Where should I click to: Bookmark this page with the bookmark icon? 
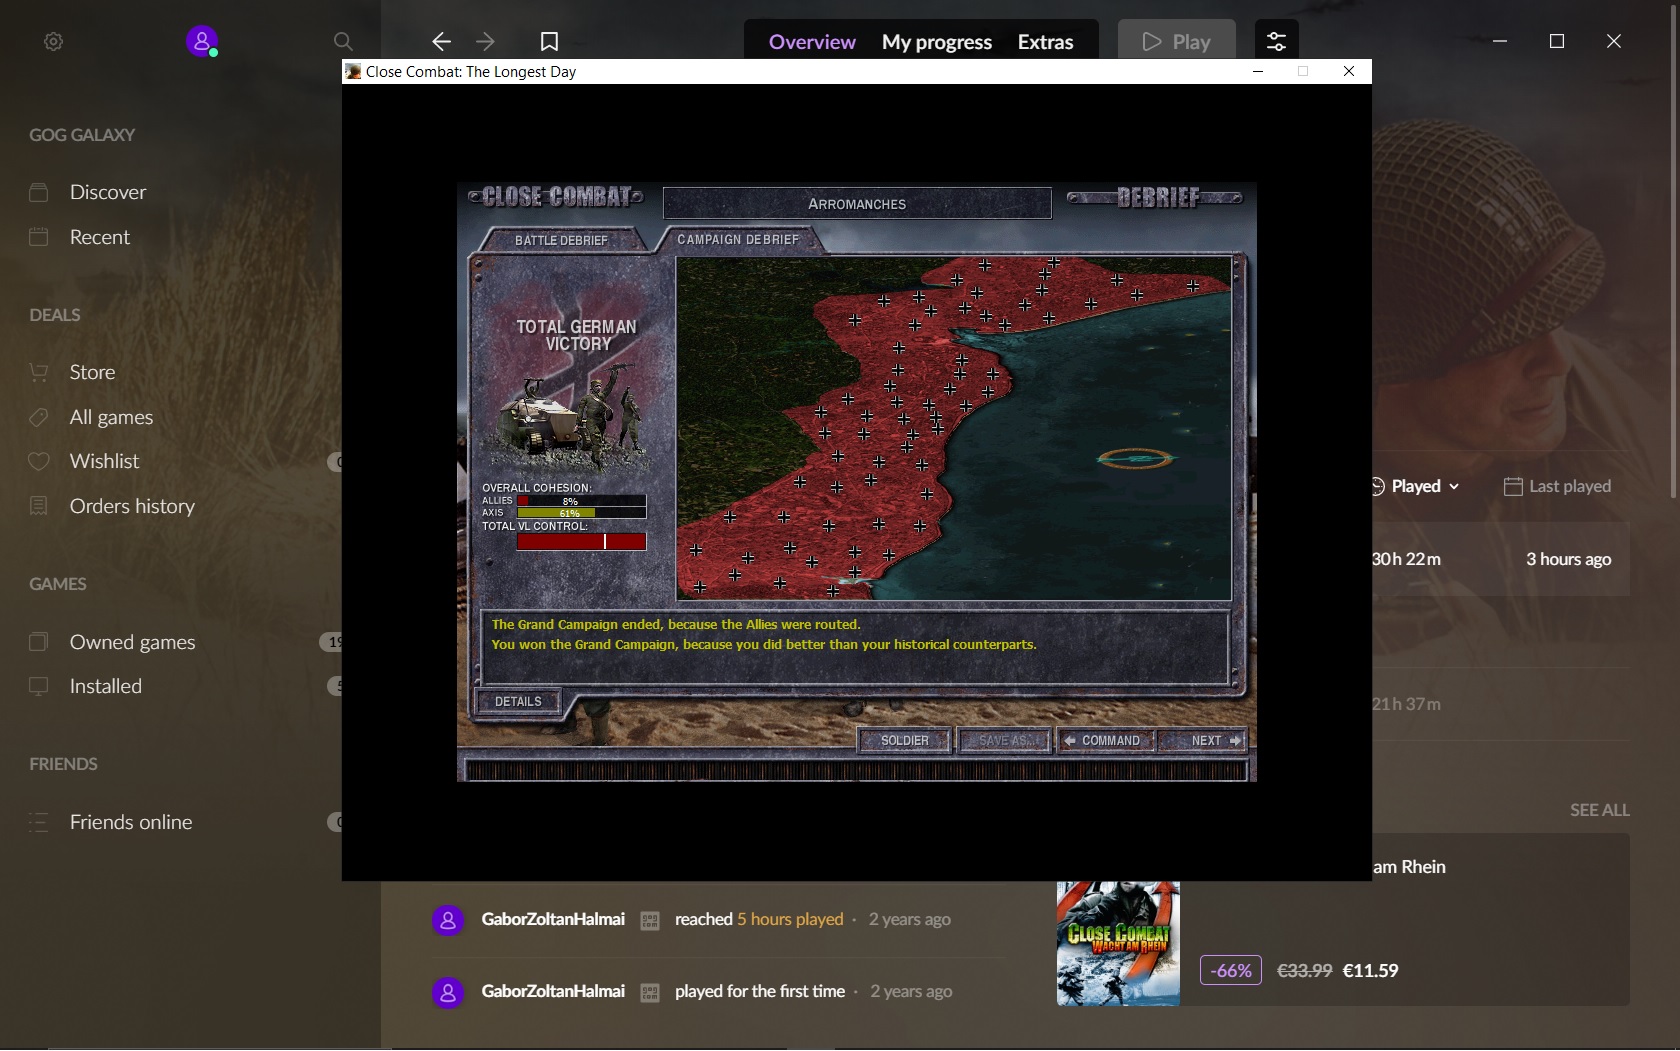point(549,41)
